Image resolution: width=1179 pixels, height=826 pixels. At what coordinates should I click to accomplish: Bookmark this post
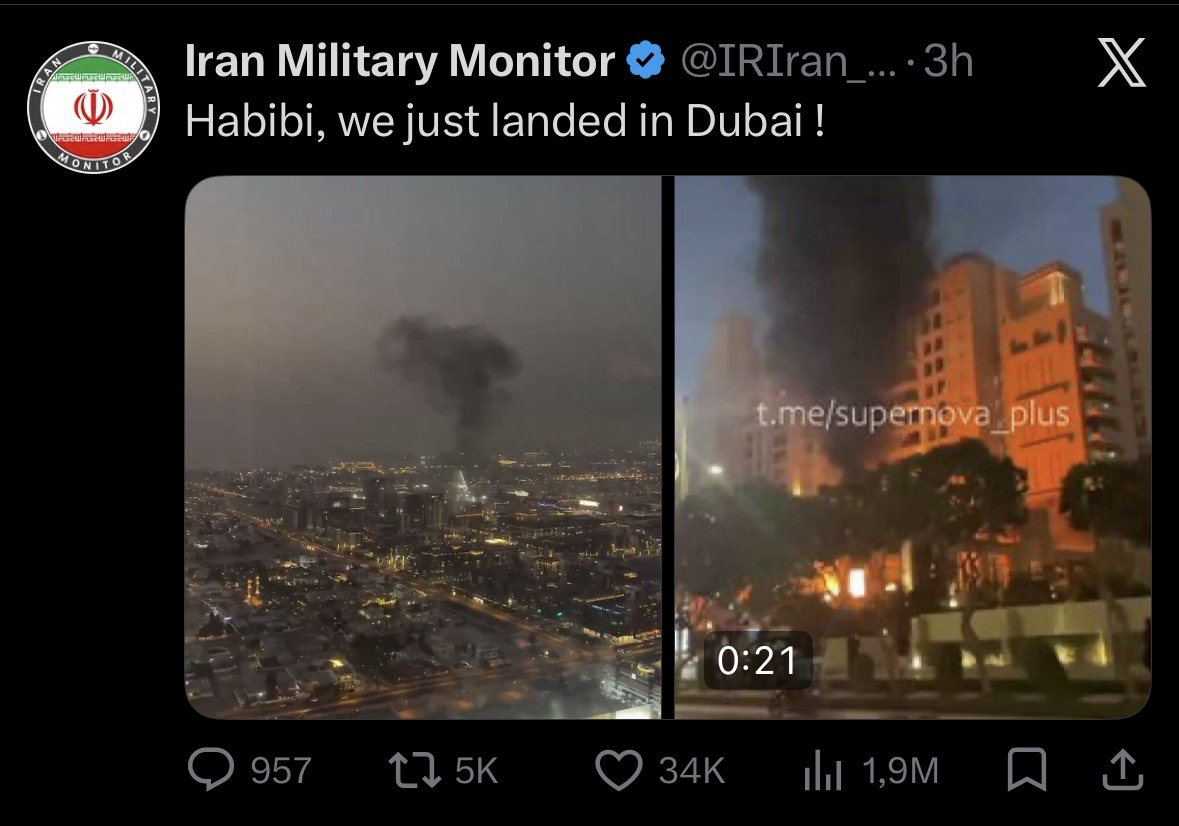pyautogui.click(x=1026, y=770)
